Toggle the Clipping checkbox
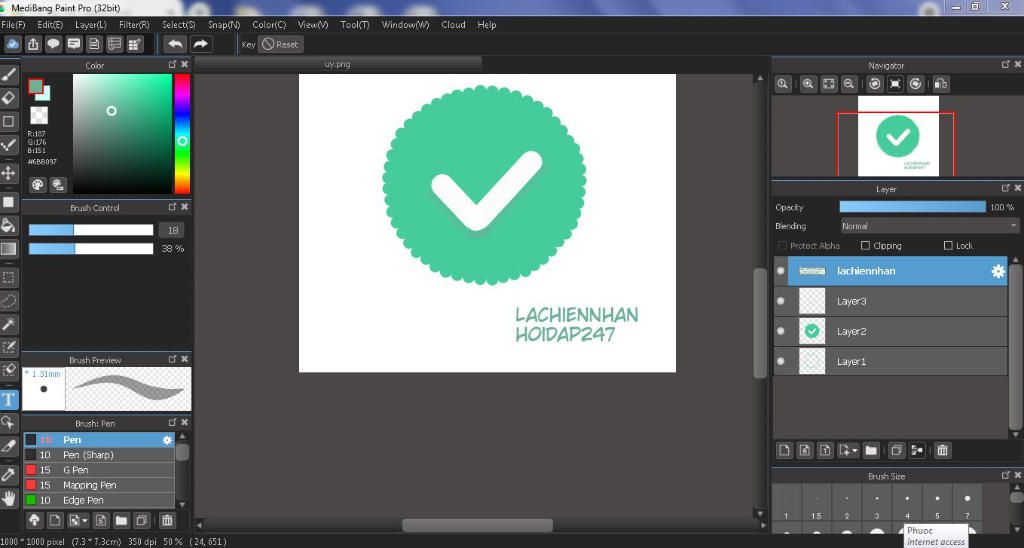 click(x=865, y=246)
